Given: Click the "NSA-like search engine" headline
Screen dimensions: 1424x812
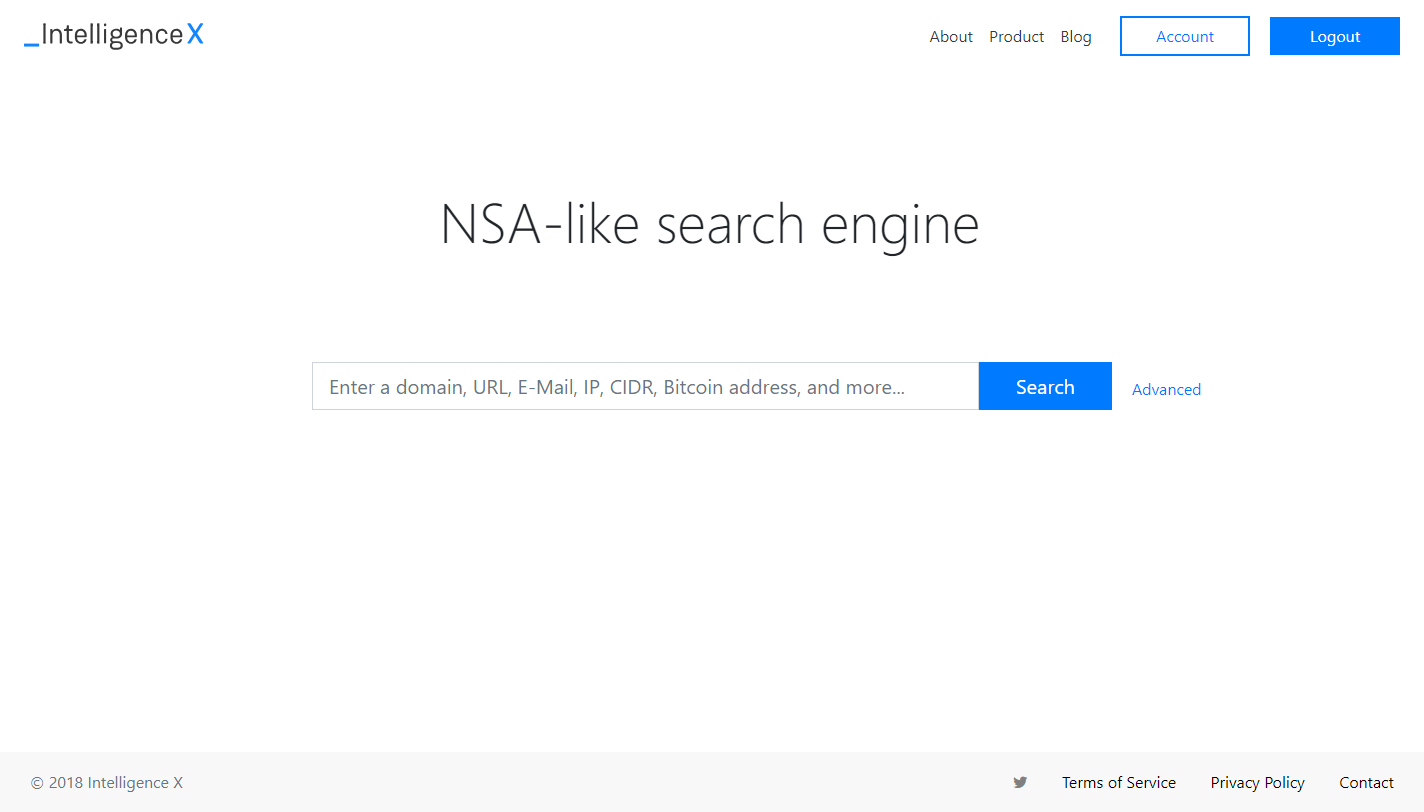Looking at the screenshot, I should [709, 224].
